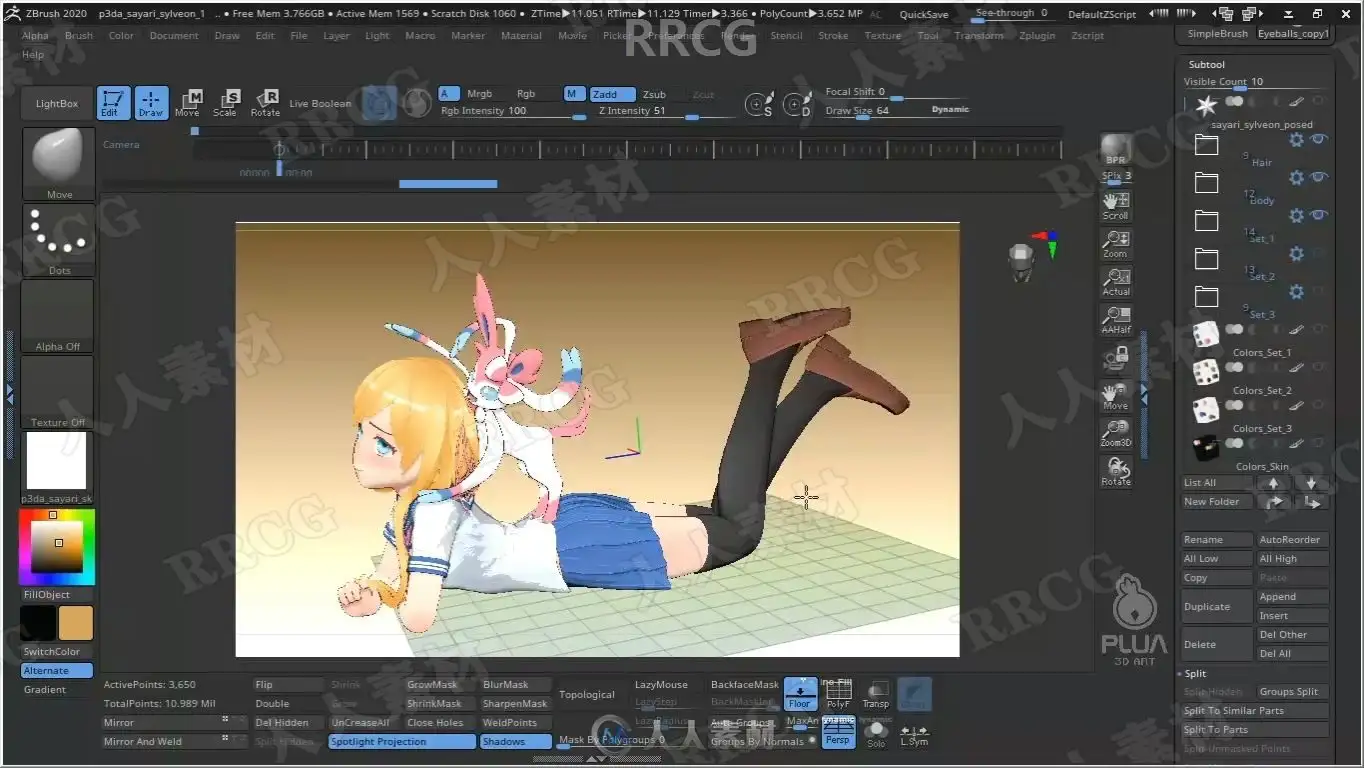Toggle the Transp transparency icon
1364x768 pixels.
click(876, 694)
